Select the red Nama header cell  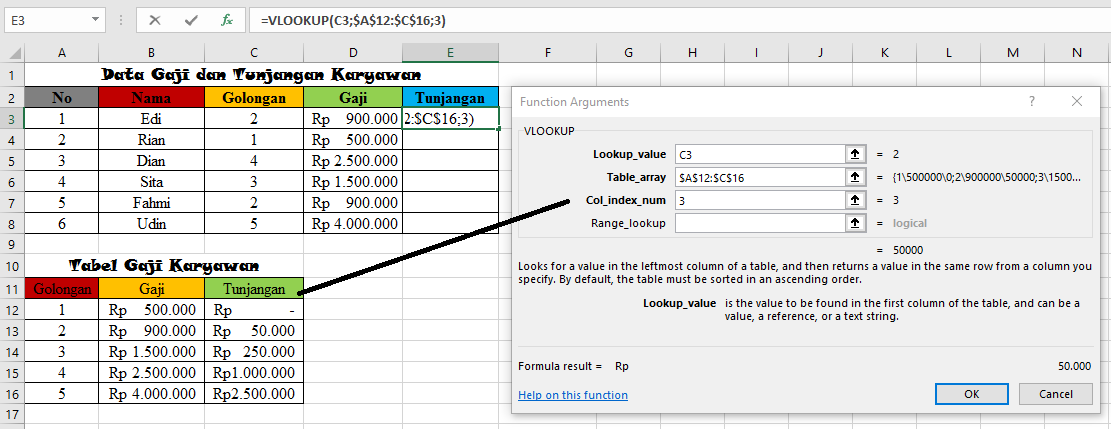(x=152, y=97)
